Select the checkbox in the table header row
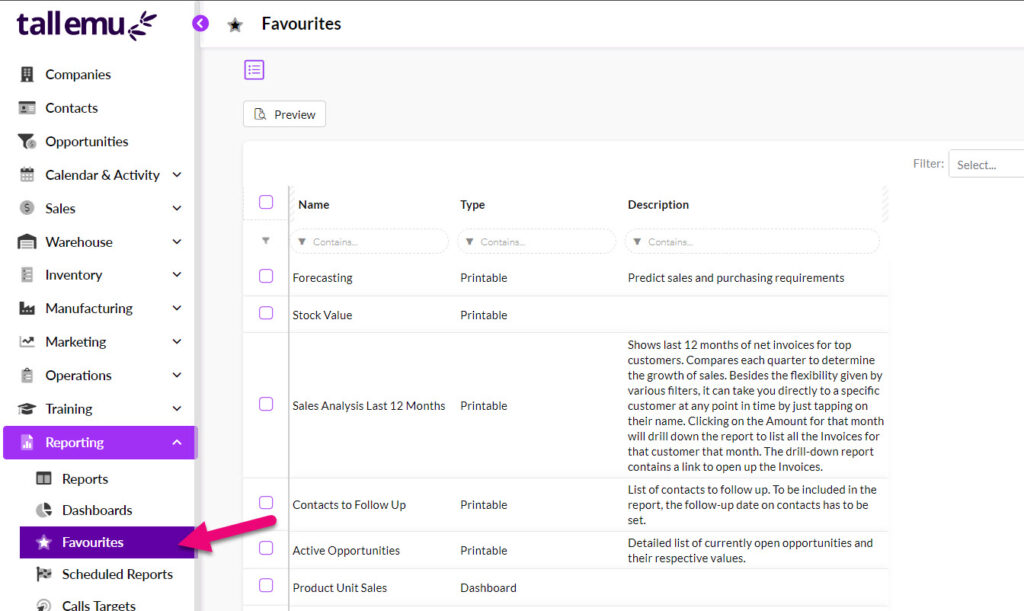Viewport: 1024px width, 611px height. [265, 200]
